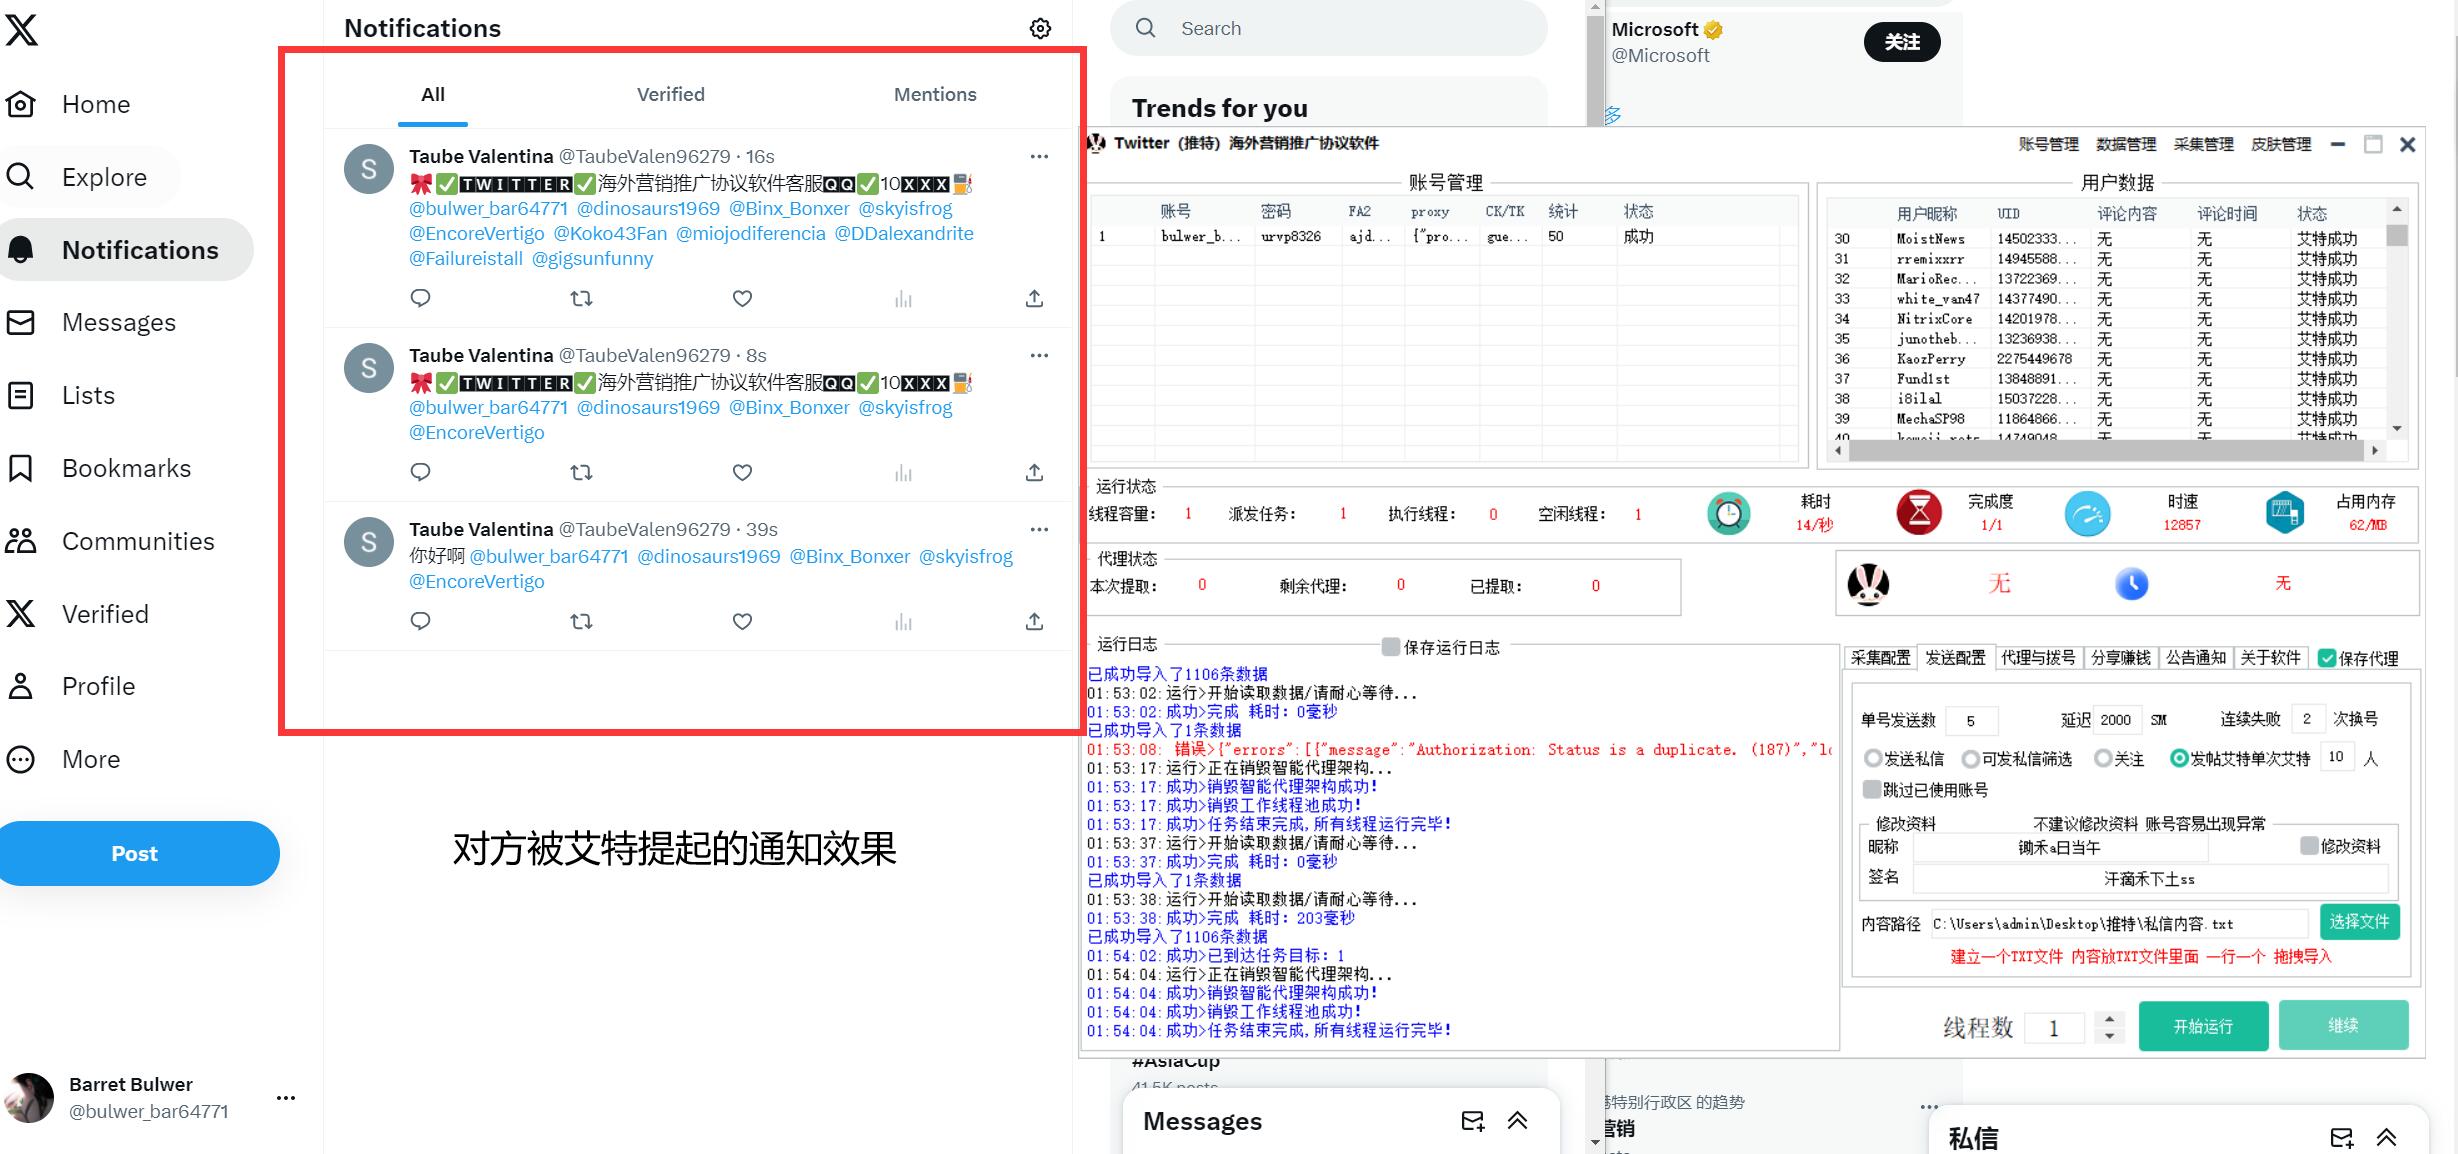Repost the second Taube Valentina post
The height and width of the screenshot is (1154, 2458).
[x=581, y=472]
